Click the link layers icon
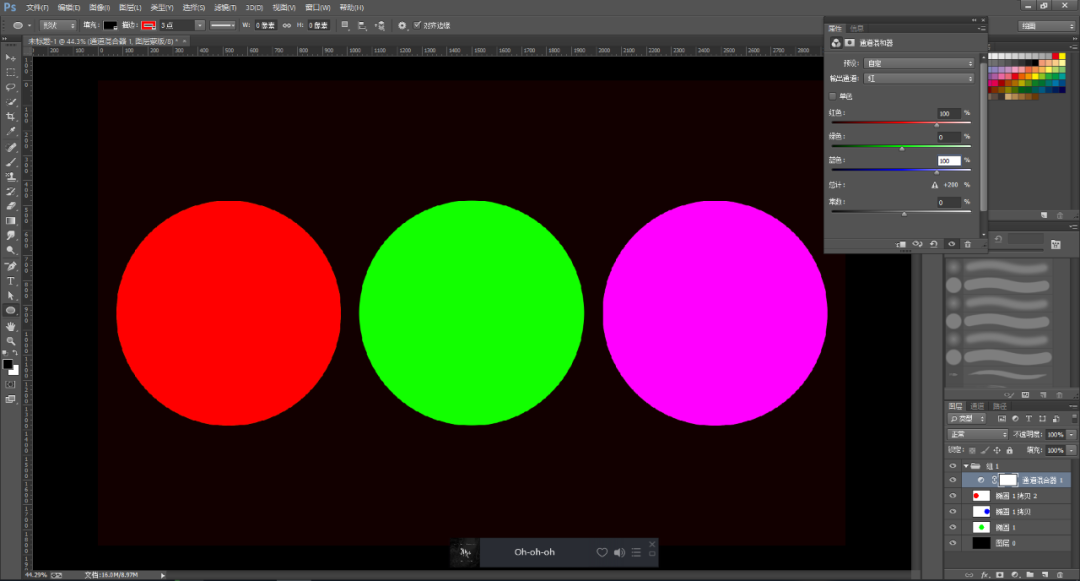 click(969, 575)
